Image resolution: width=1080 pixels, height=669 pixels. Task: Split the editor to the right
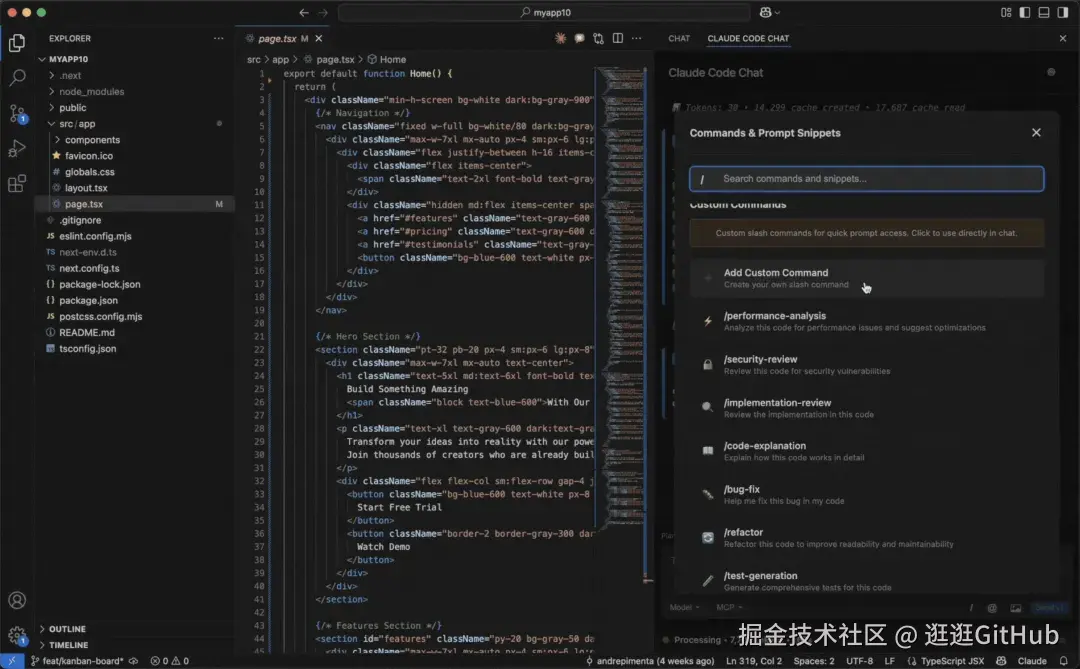618,39
